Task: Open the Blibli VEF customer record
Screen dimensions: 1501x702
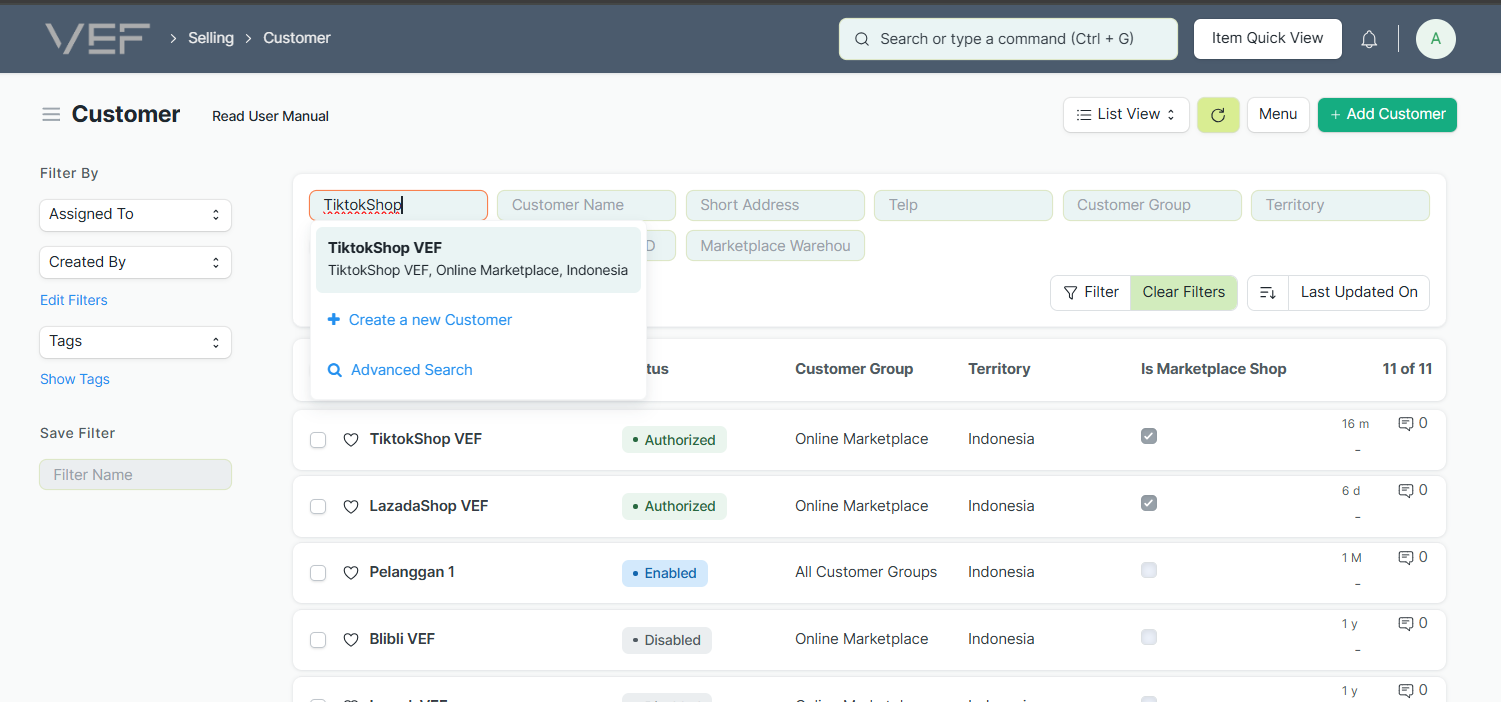Action: coord(402,639)
